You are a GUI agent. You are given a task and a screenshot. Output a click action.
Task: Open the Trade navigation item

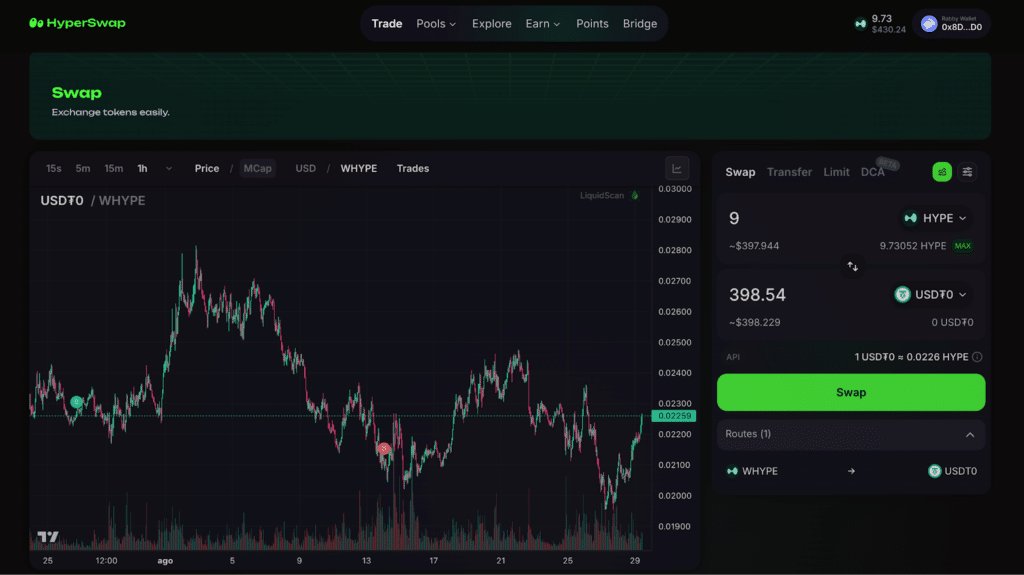click(387, 24)
